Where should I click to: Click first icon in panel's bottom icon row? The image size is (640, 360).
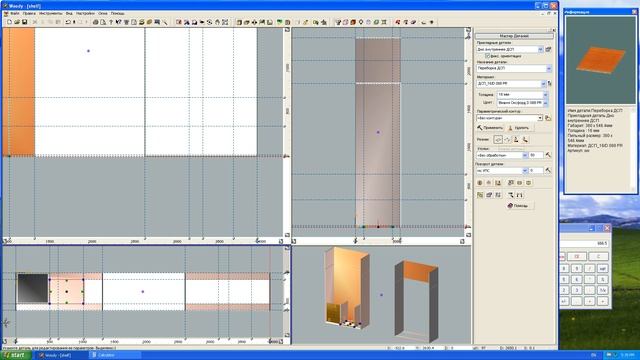(x=480, y=195)
